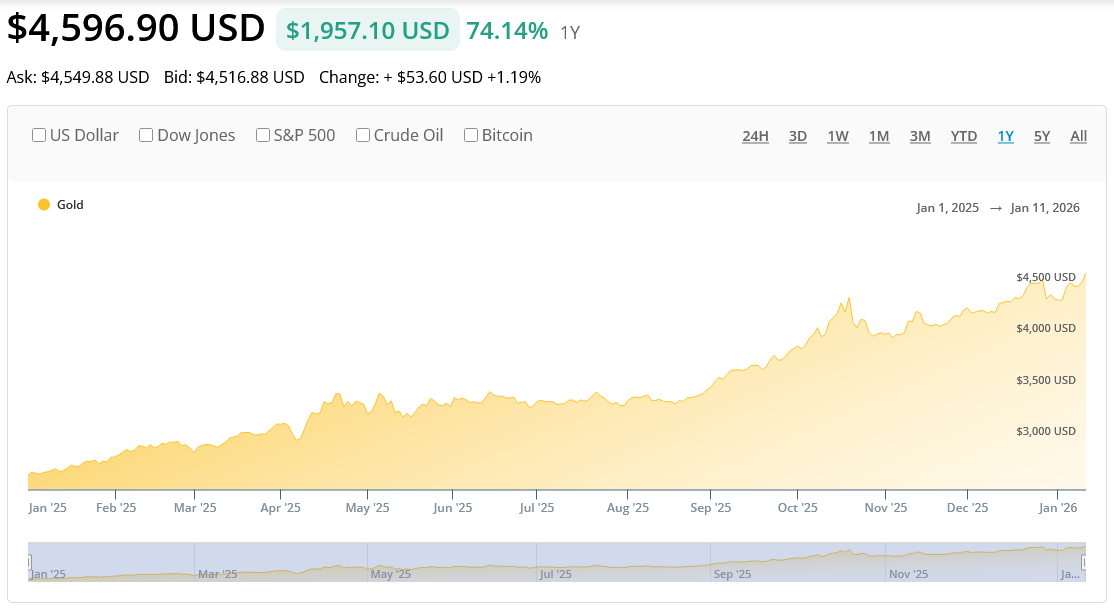Tick the Crude Oil checkbox
1114x610 pixels.
363,135
